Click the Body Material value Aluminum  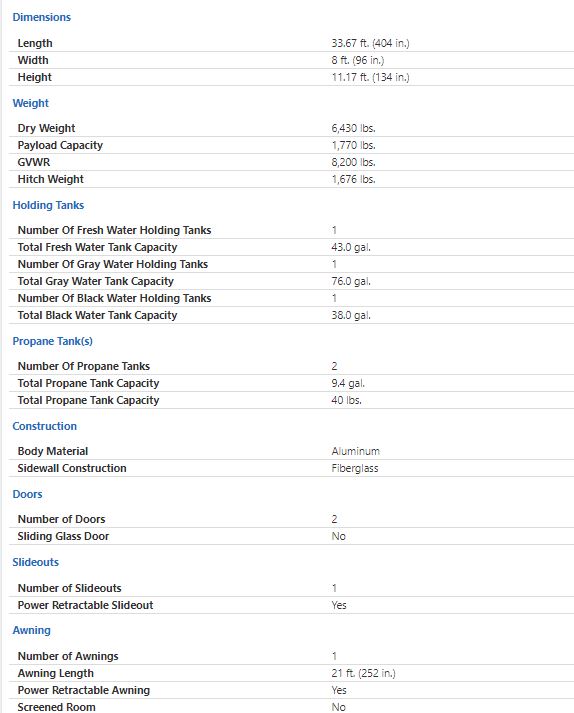pyautogui.click(x=355, y=452)
